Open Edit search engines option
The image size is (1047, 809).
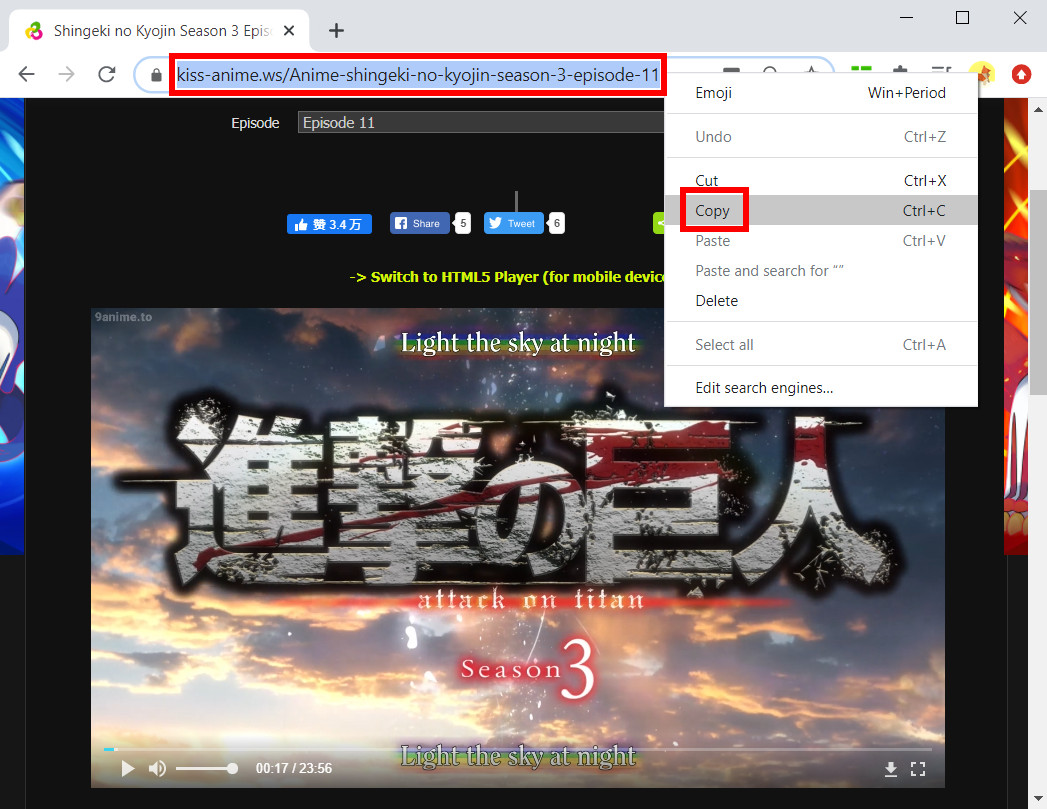(x=821, y=388)
